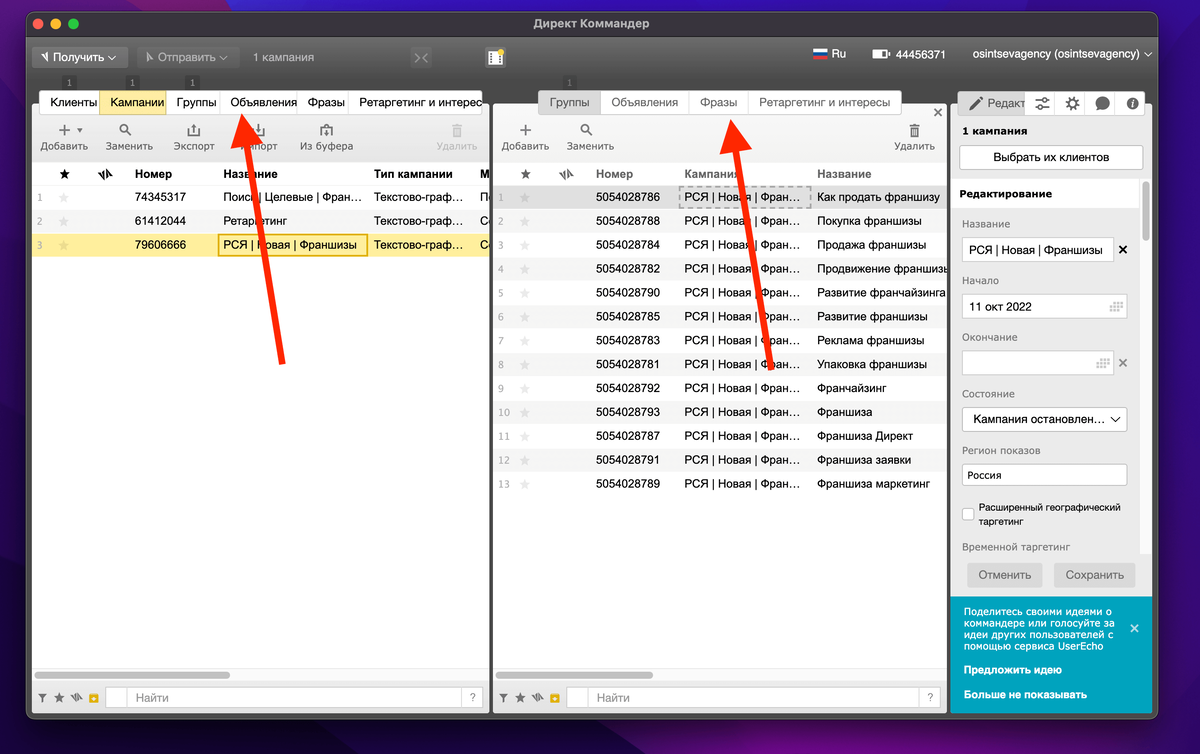This screenshot has height=754, width=1200.
Task: Open left panel Объявления tab
Action: (x=263, y=102)
